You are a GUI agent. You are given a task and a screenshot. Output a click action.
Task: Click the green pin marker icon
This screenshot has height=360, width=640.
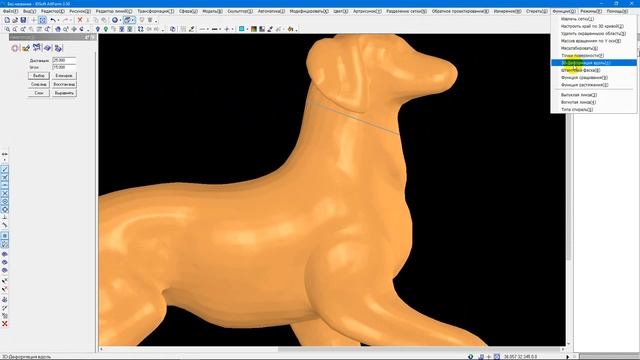tap(106, 29)
